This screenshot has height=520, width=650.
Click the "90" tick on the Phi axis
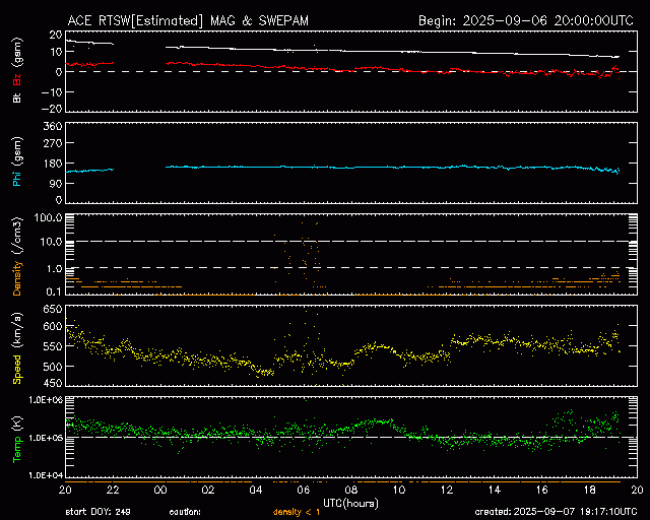click(56, 183)
